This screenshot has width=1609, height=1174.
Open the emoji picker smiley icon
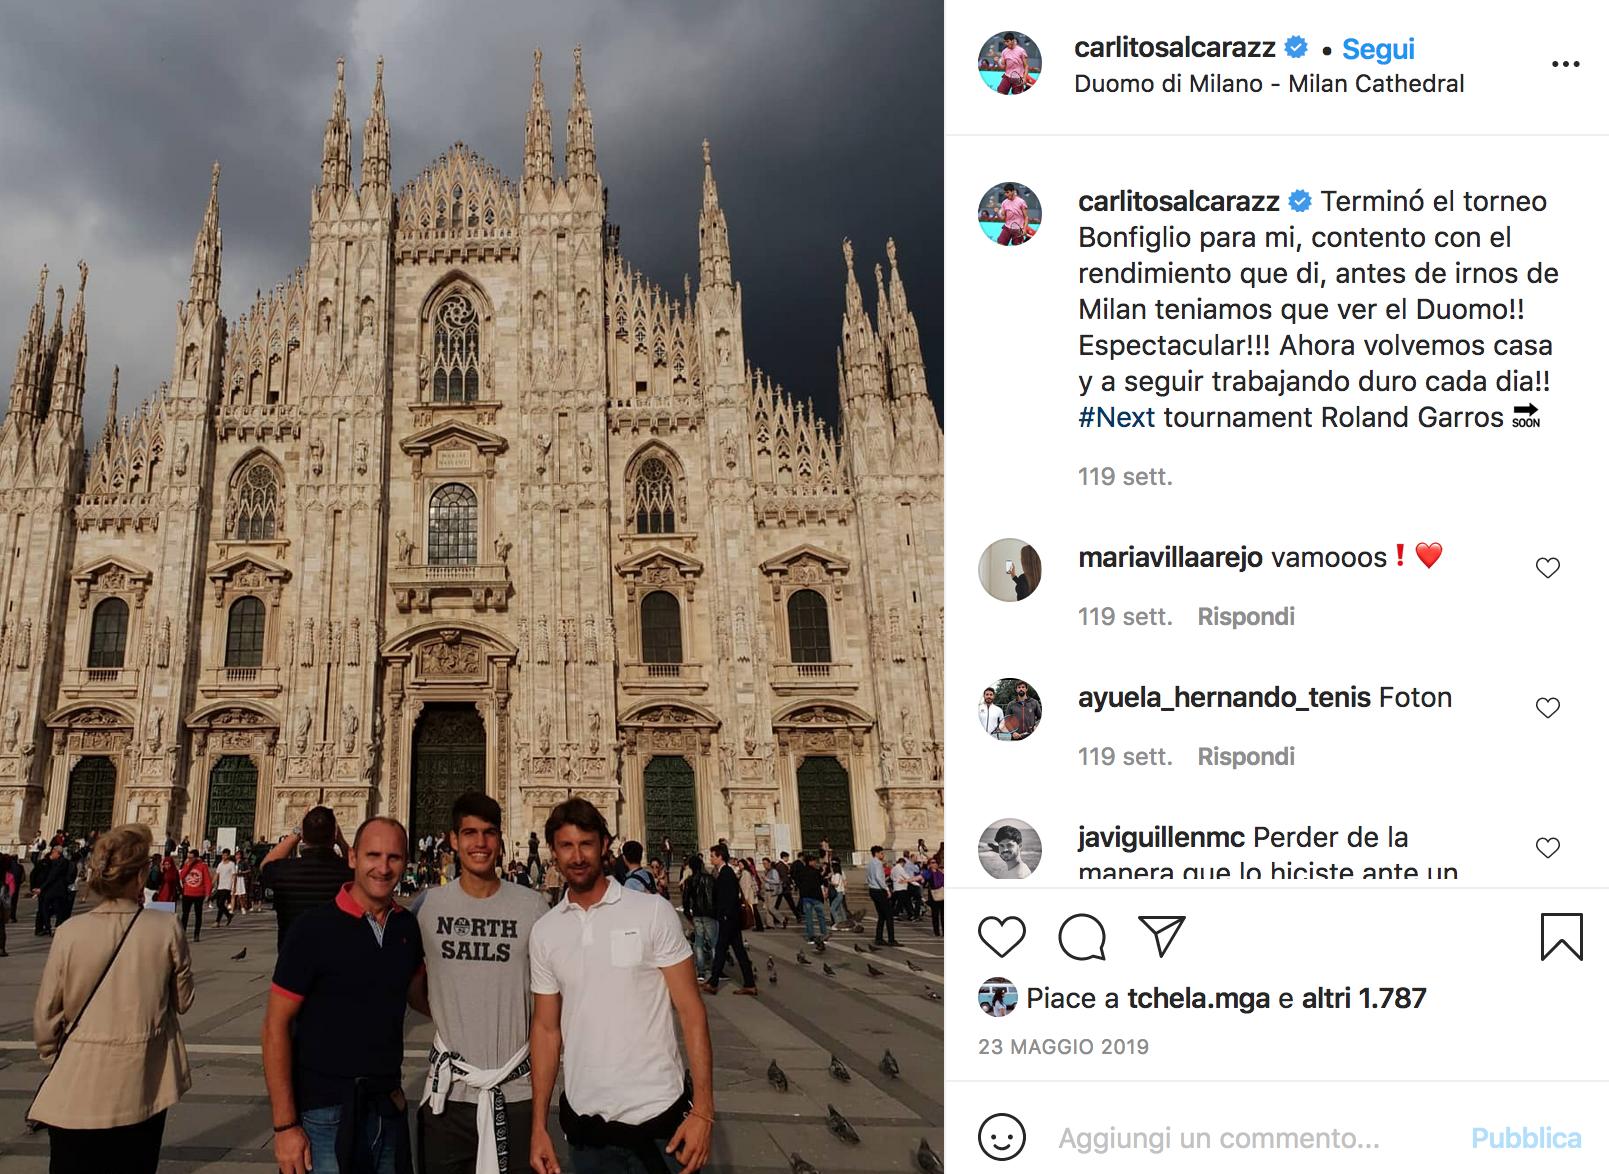point(1001,1137)
